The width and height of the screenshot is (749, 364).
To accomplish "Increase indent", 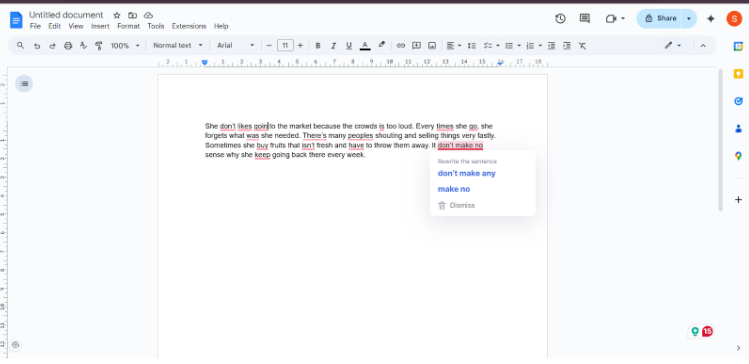I will 567,46.
